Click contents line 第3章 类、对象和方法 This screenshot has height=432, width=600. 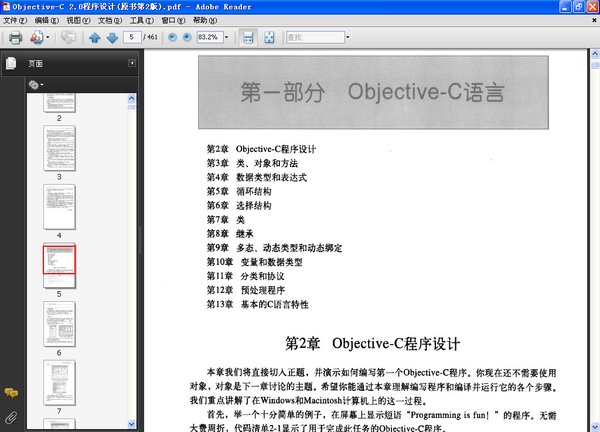point(252,163)
